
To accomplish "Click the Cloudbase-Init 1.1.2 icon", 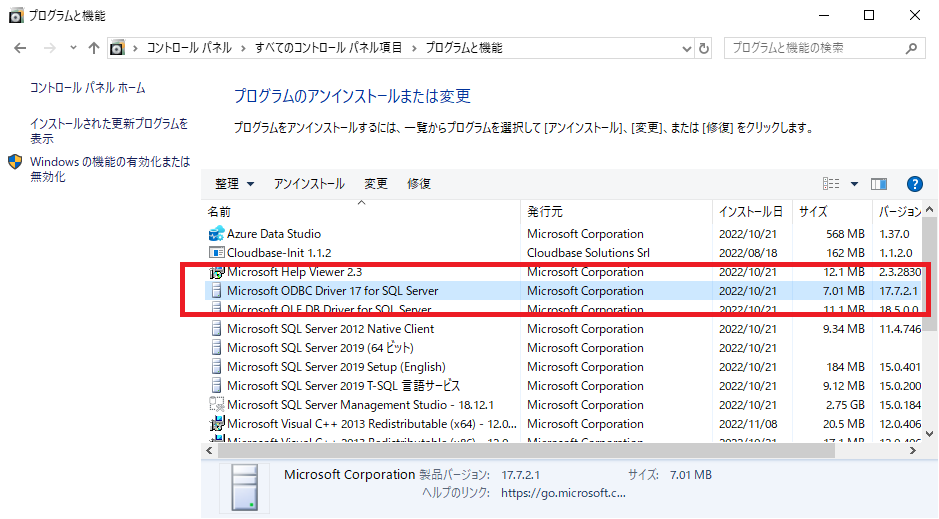I will coord(216,253).
